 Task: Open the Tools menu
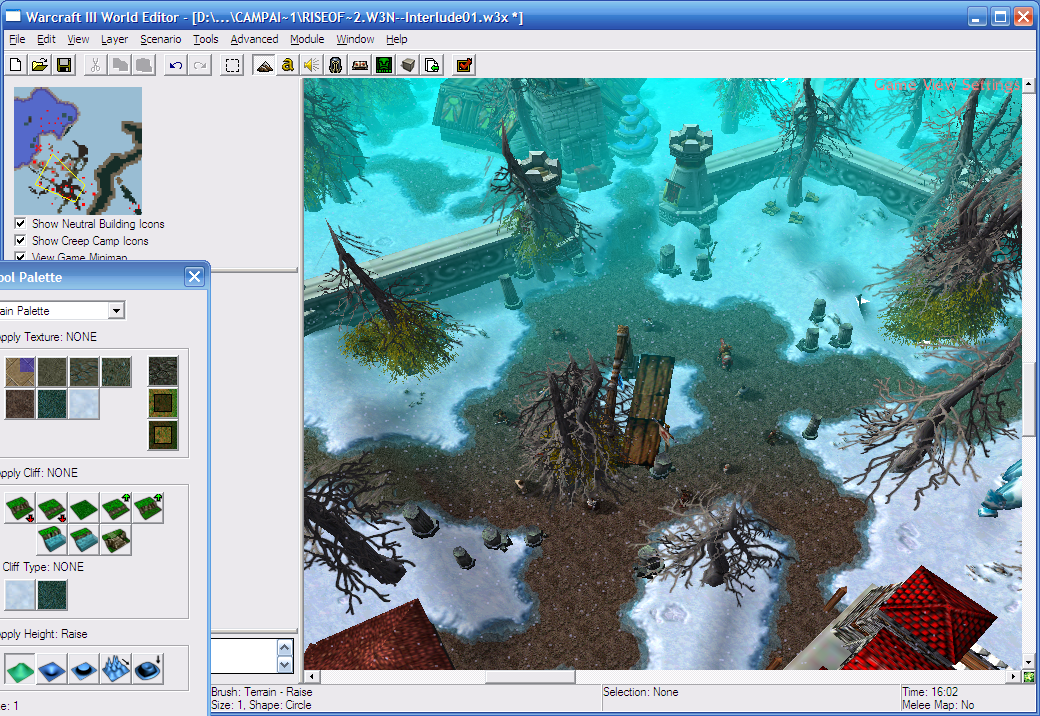206,39
